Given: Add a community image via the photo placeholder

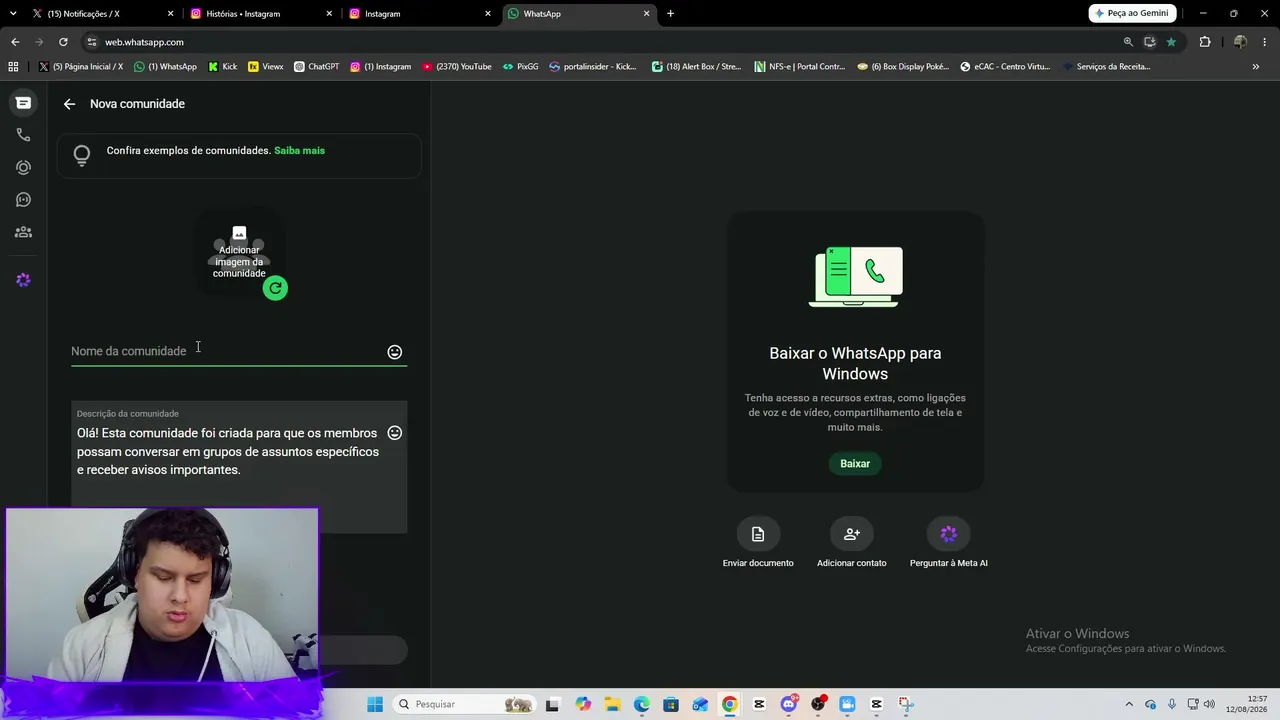Looking at the screenshot, I should [239, 252].
